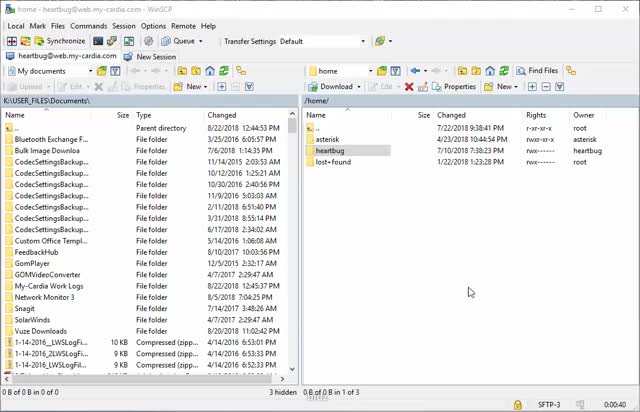Viewport: 640px width, 412px height.
Task: Open local root directory icon
Action: coord(196,71)
